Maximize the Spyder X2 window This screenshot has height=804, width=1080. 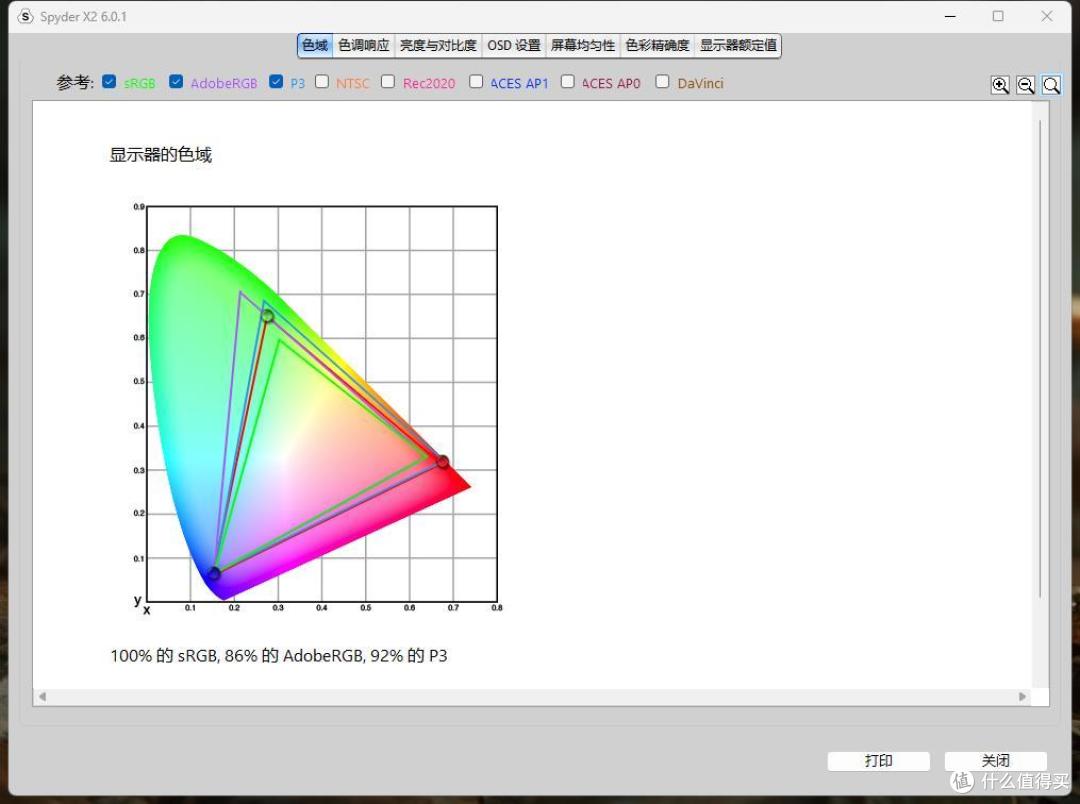tap(998, 16)
